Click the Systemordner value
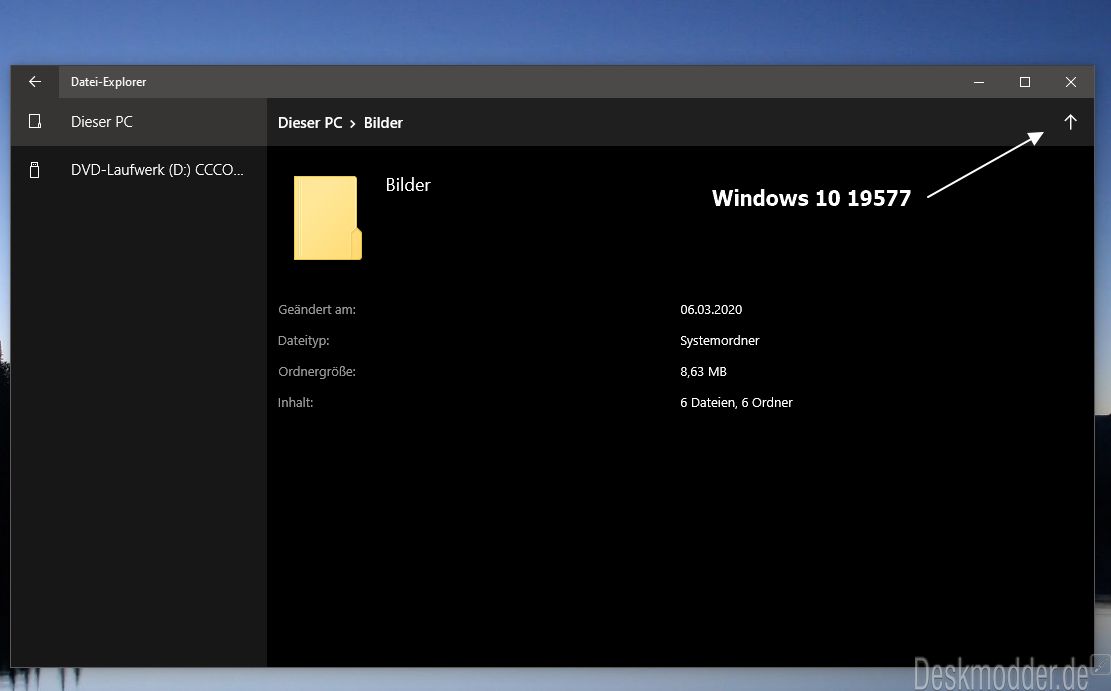 click(720, 341)
